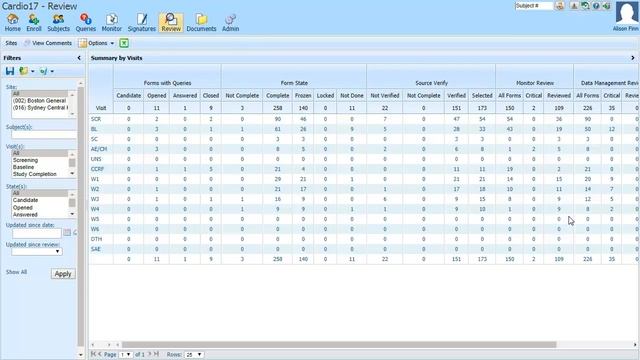Go to the Home module

[x=12, y=22]
